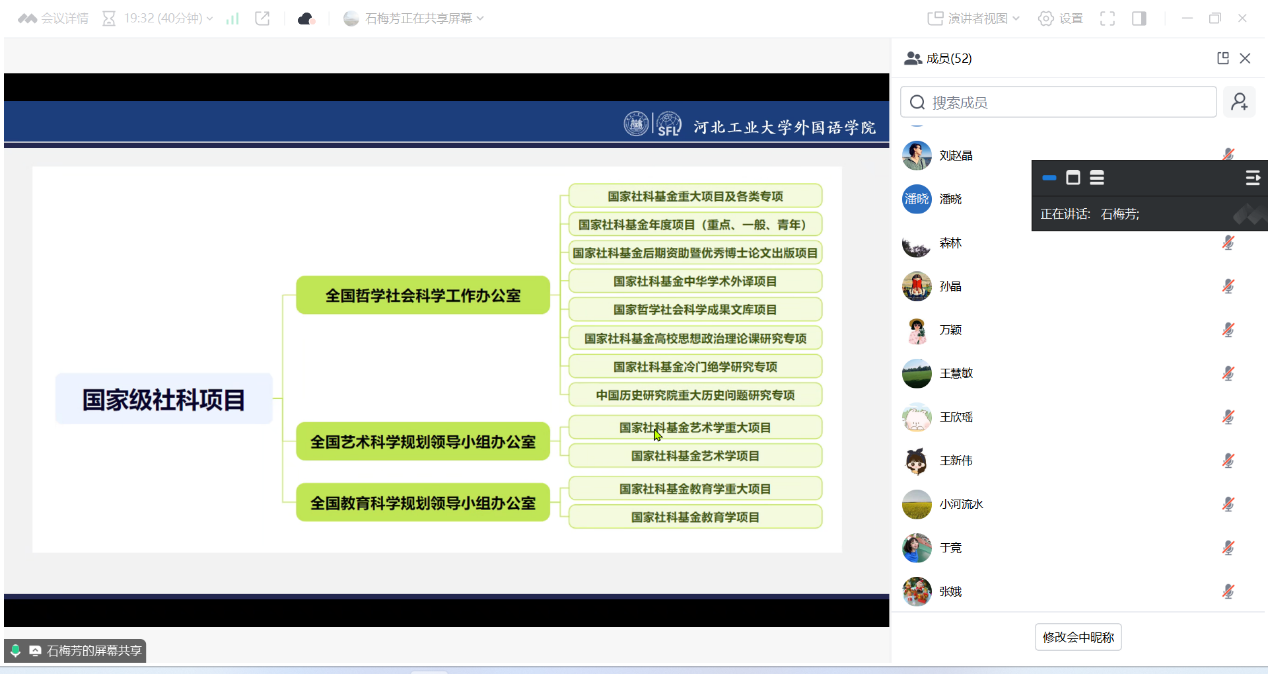The image size is (1268, 674).
Task: Open 设置 settings
Action: (1060, 18)
